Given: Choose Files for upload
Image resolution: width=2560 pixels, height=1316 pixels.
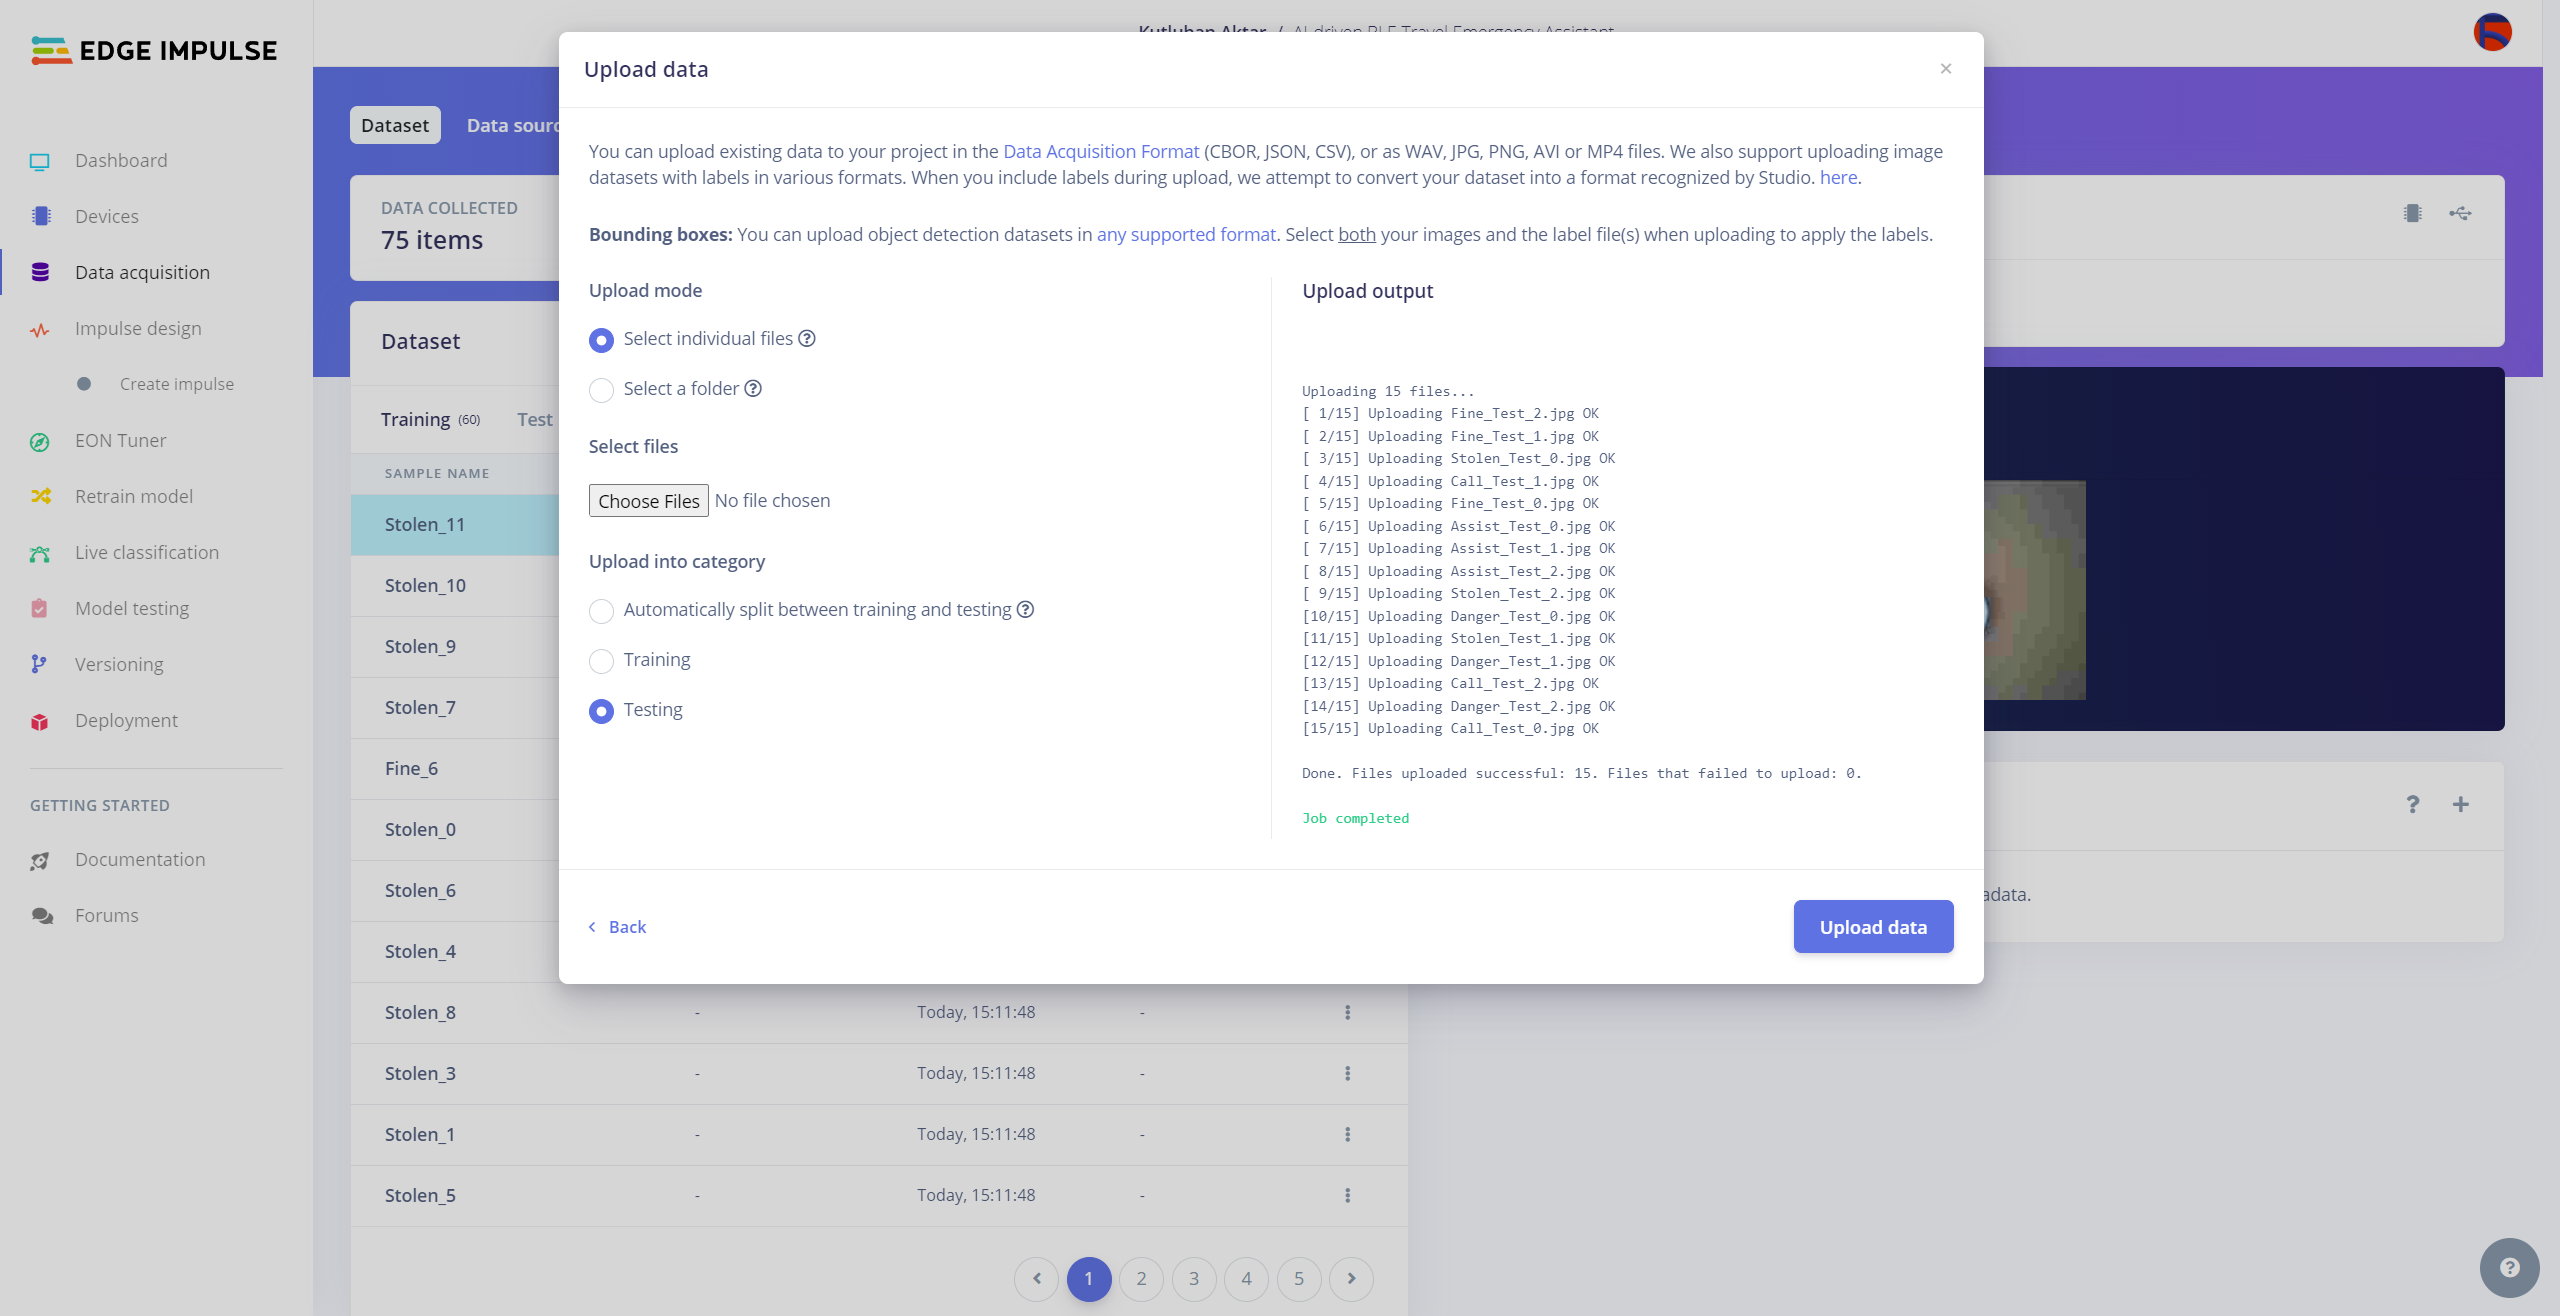Looking at the screenshot, I should tap(648, 500).
